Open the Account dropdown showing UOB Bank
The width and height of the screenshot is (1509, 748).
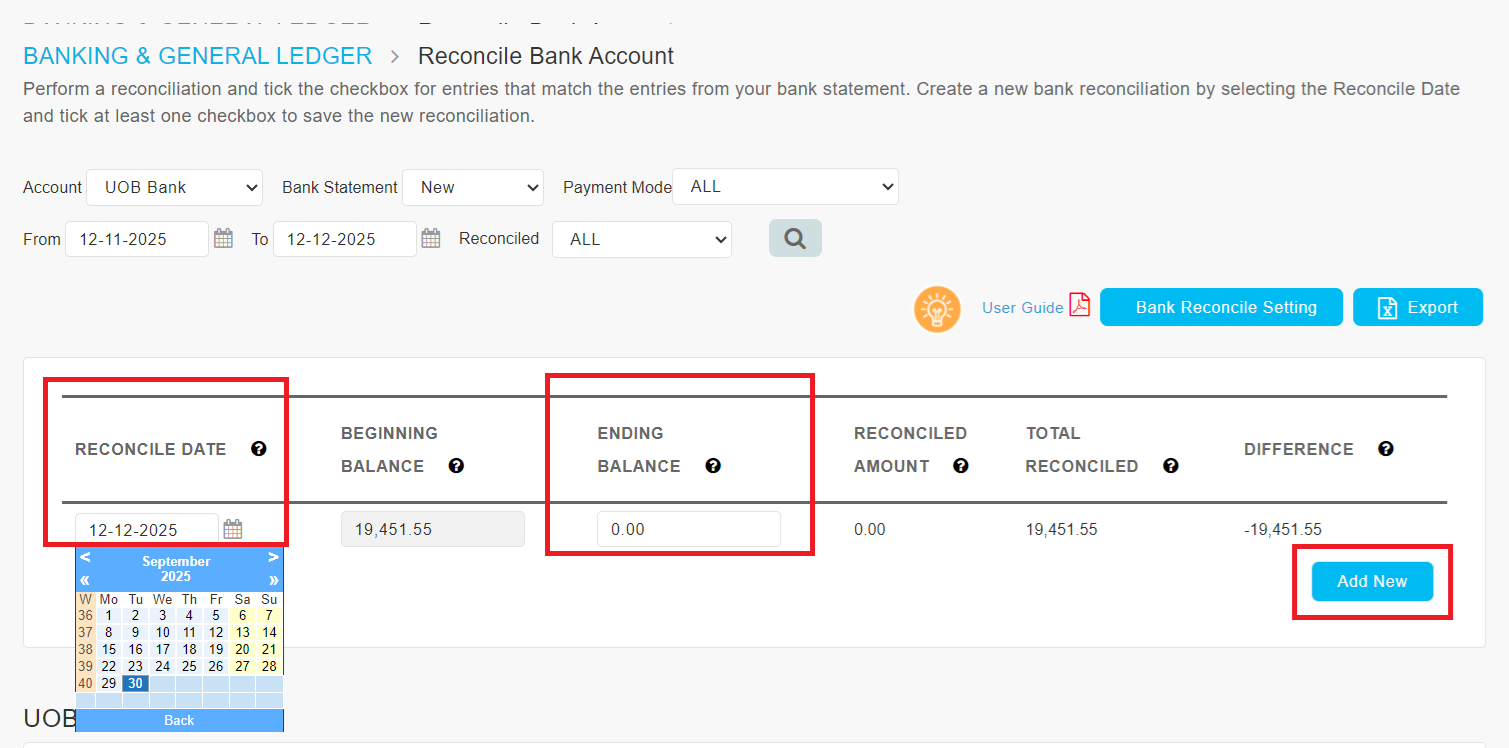(x=174, y=187)
